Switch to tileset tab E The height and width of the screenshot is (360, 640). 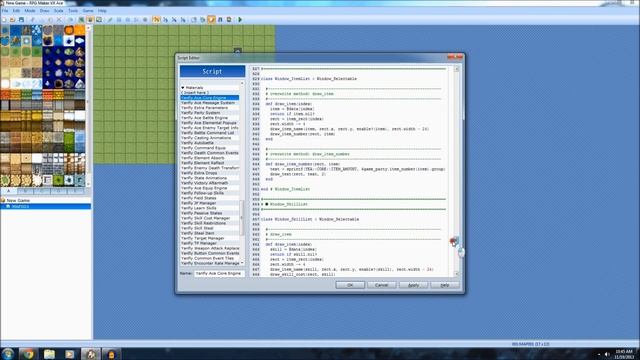click(75, 191)
